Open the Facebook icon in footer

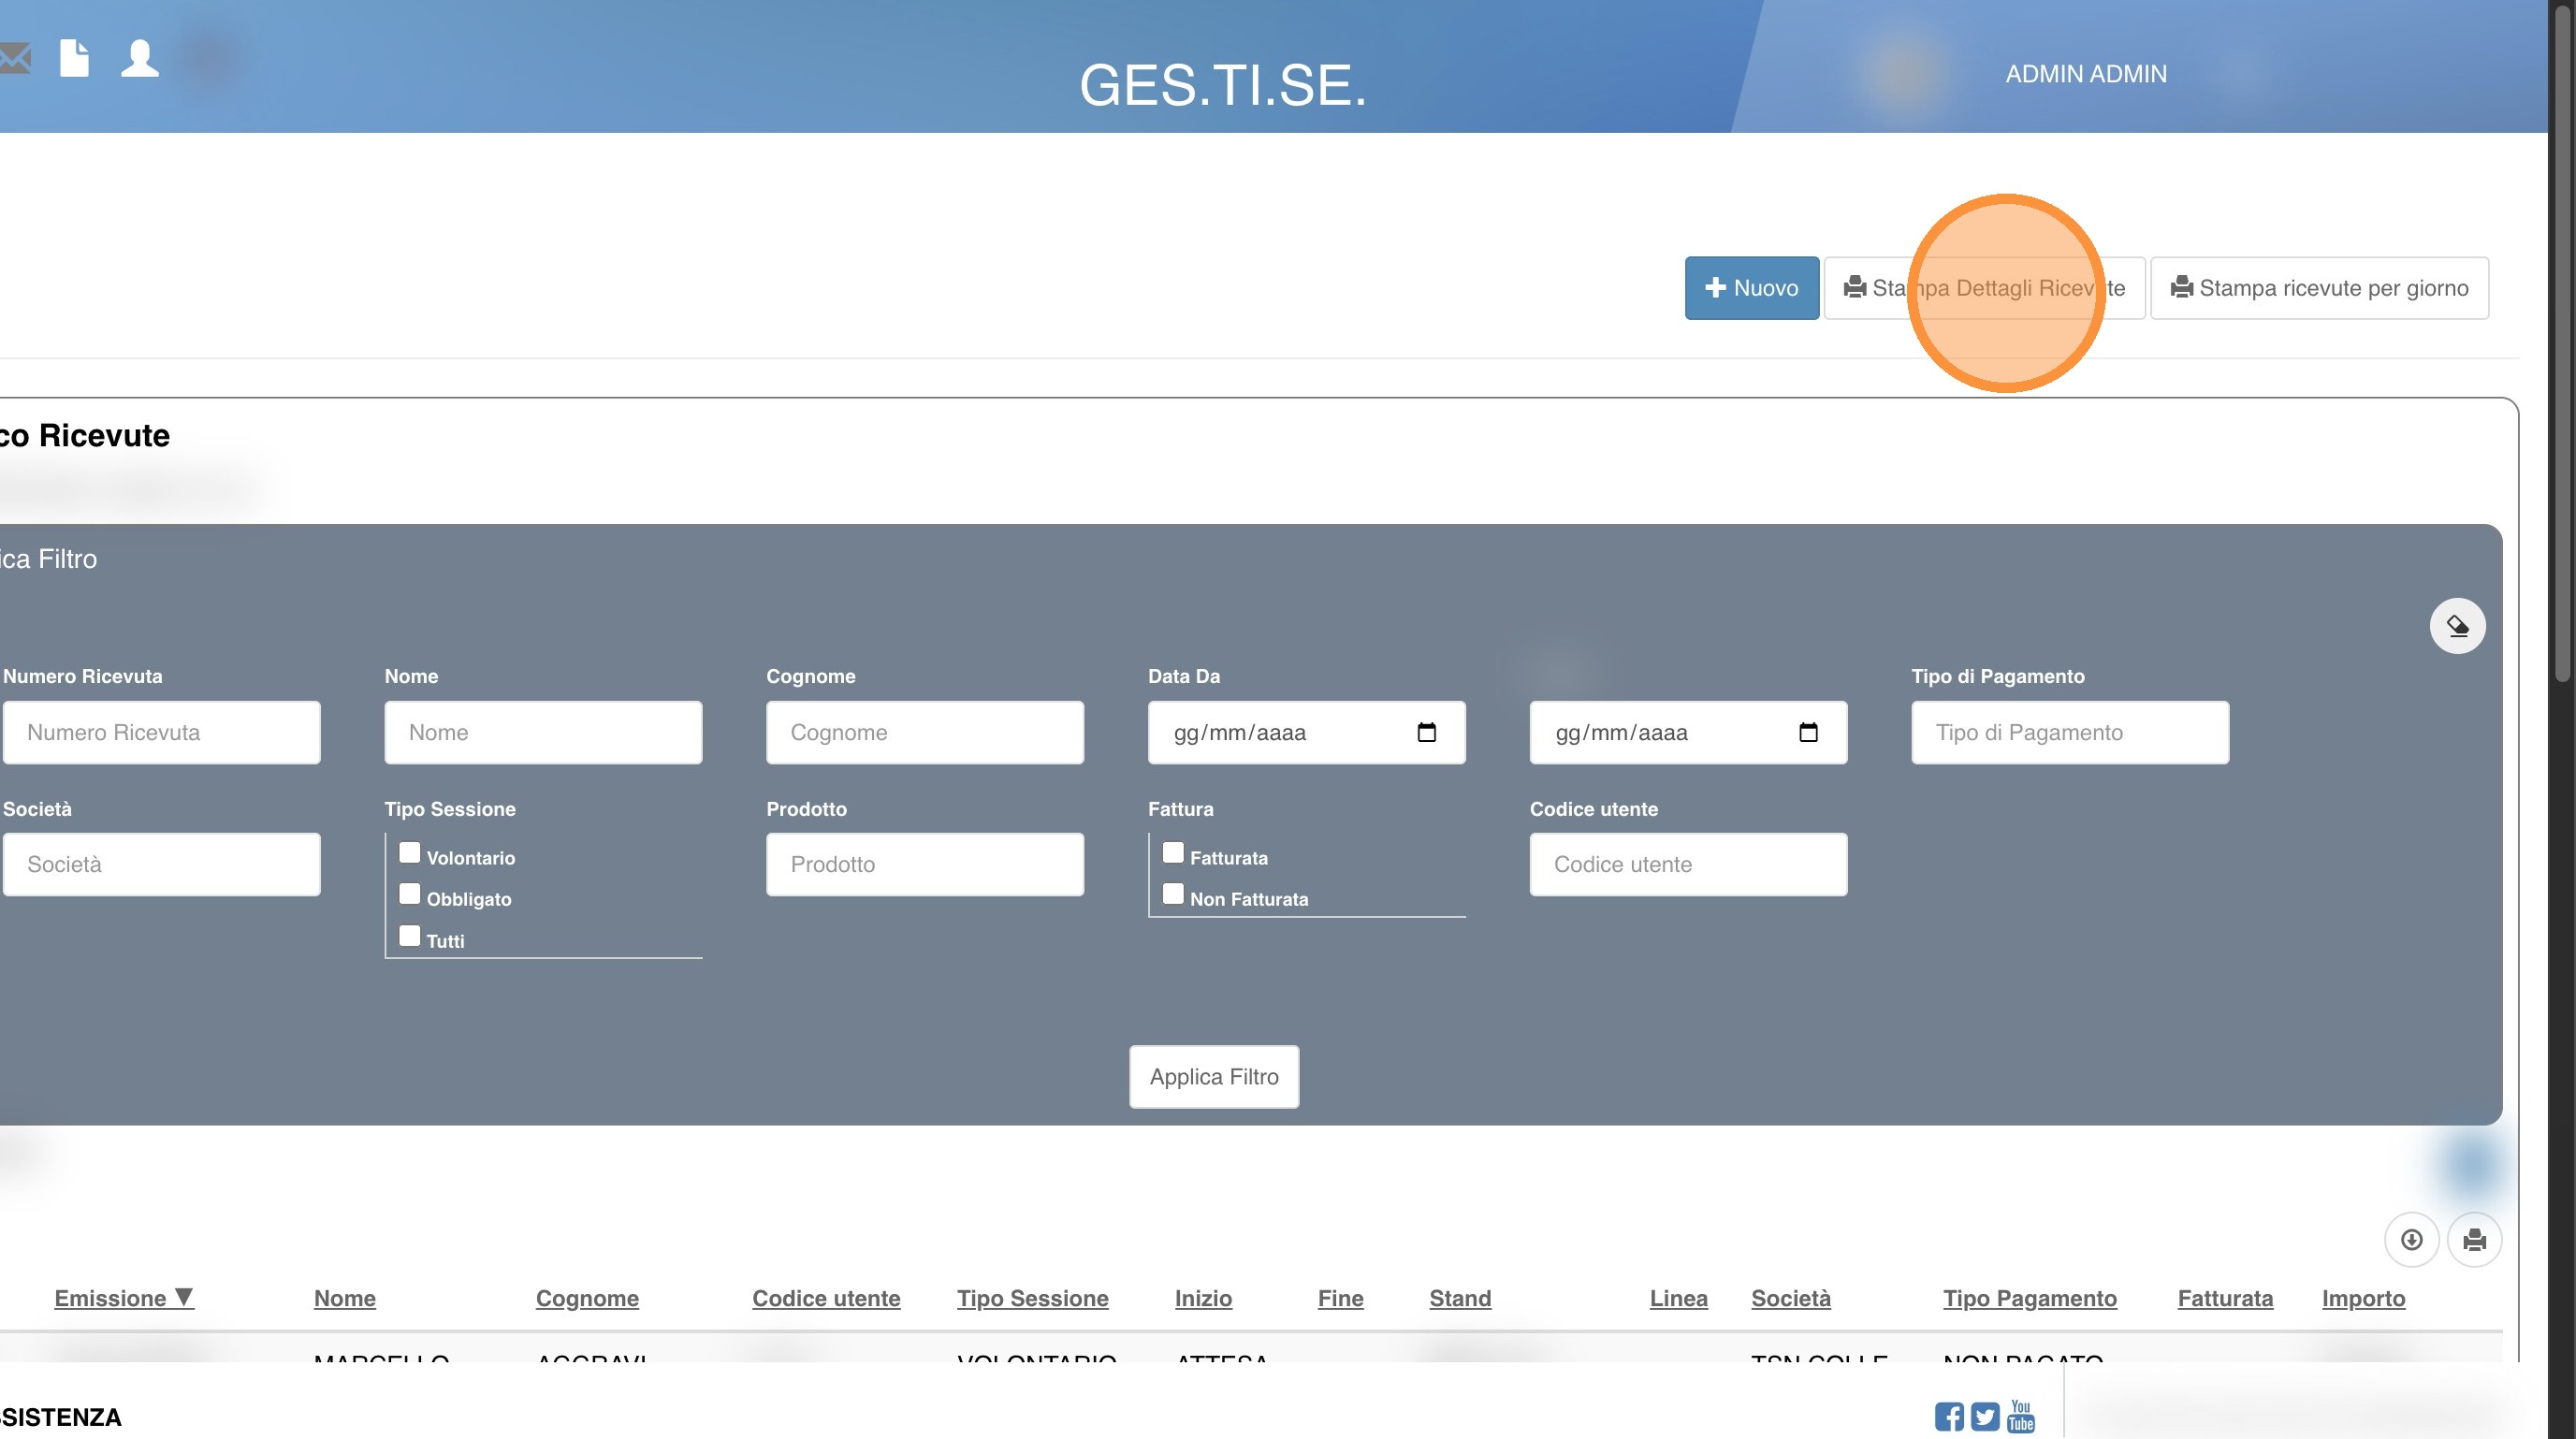click(x=1948, y=1416)
